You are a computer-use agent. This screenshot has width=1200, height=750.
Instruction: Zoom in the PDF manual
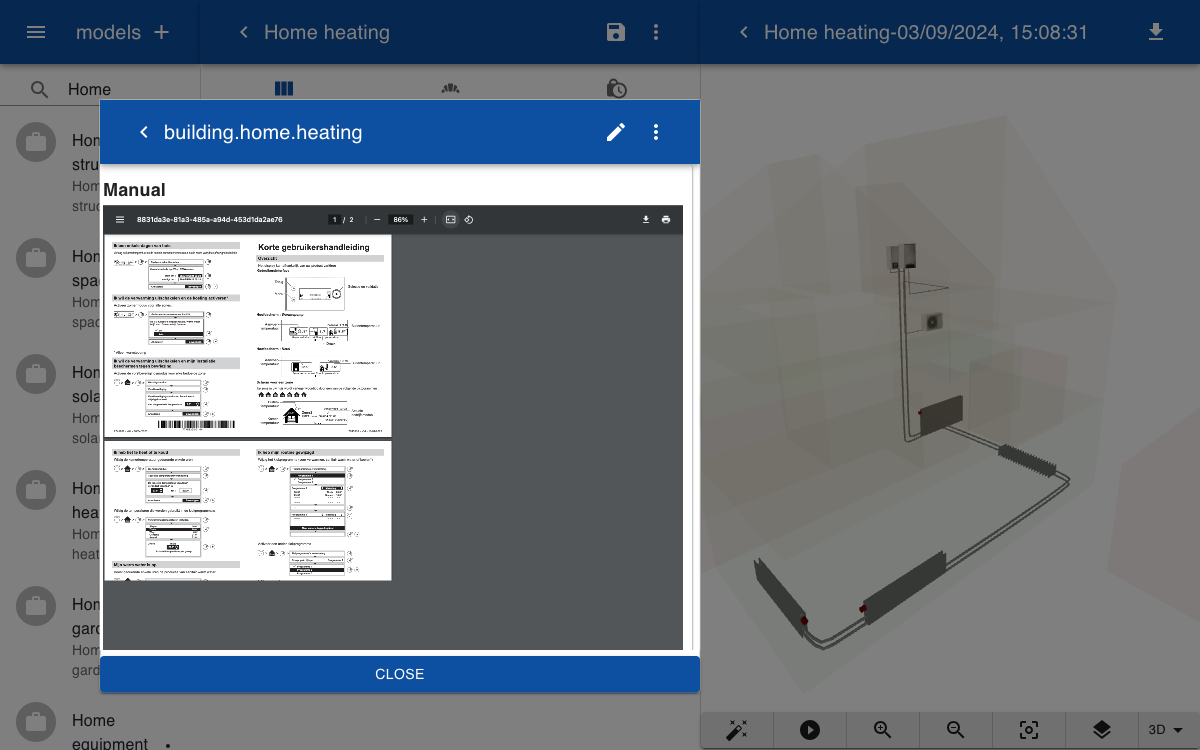(x=424, y=219)
